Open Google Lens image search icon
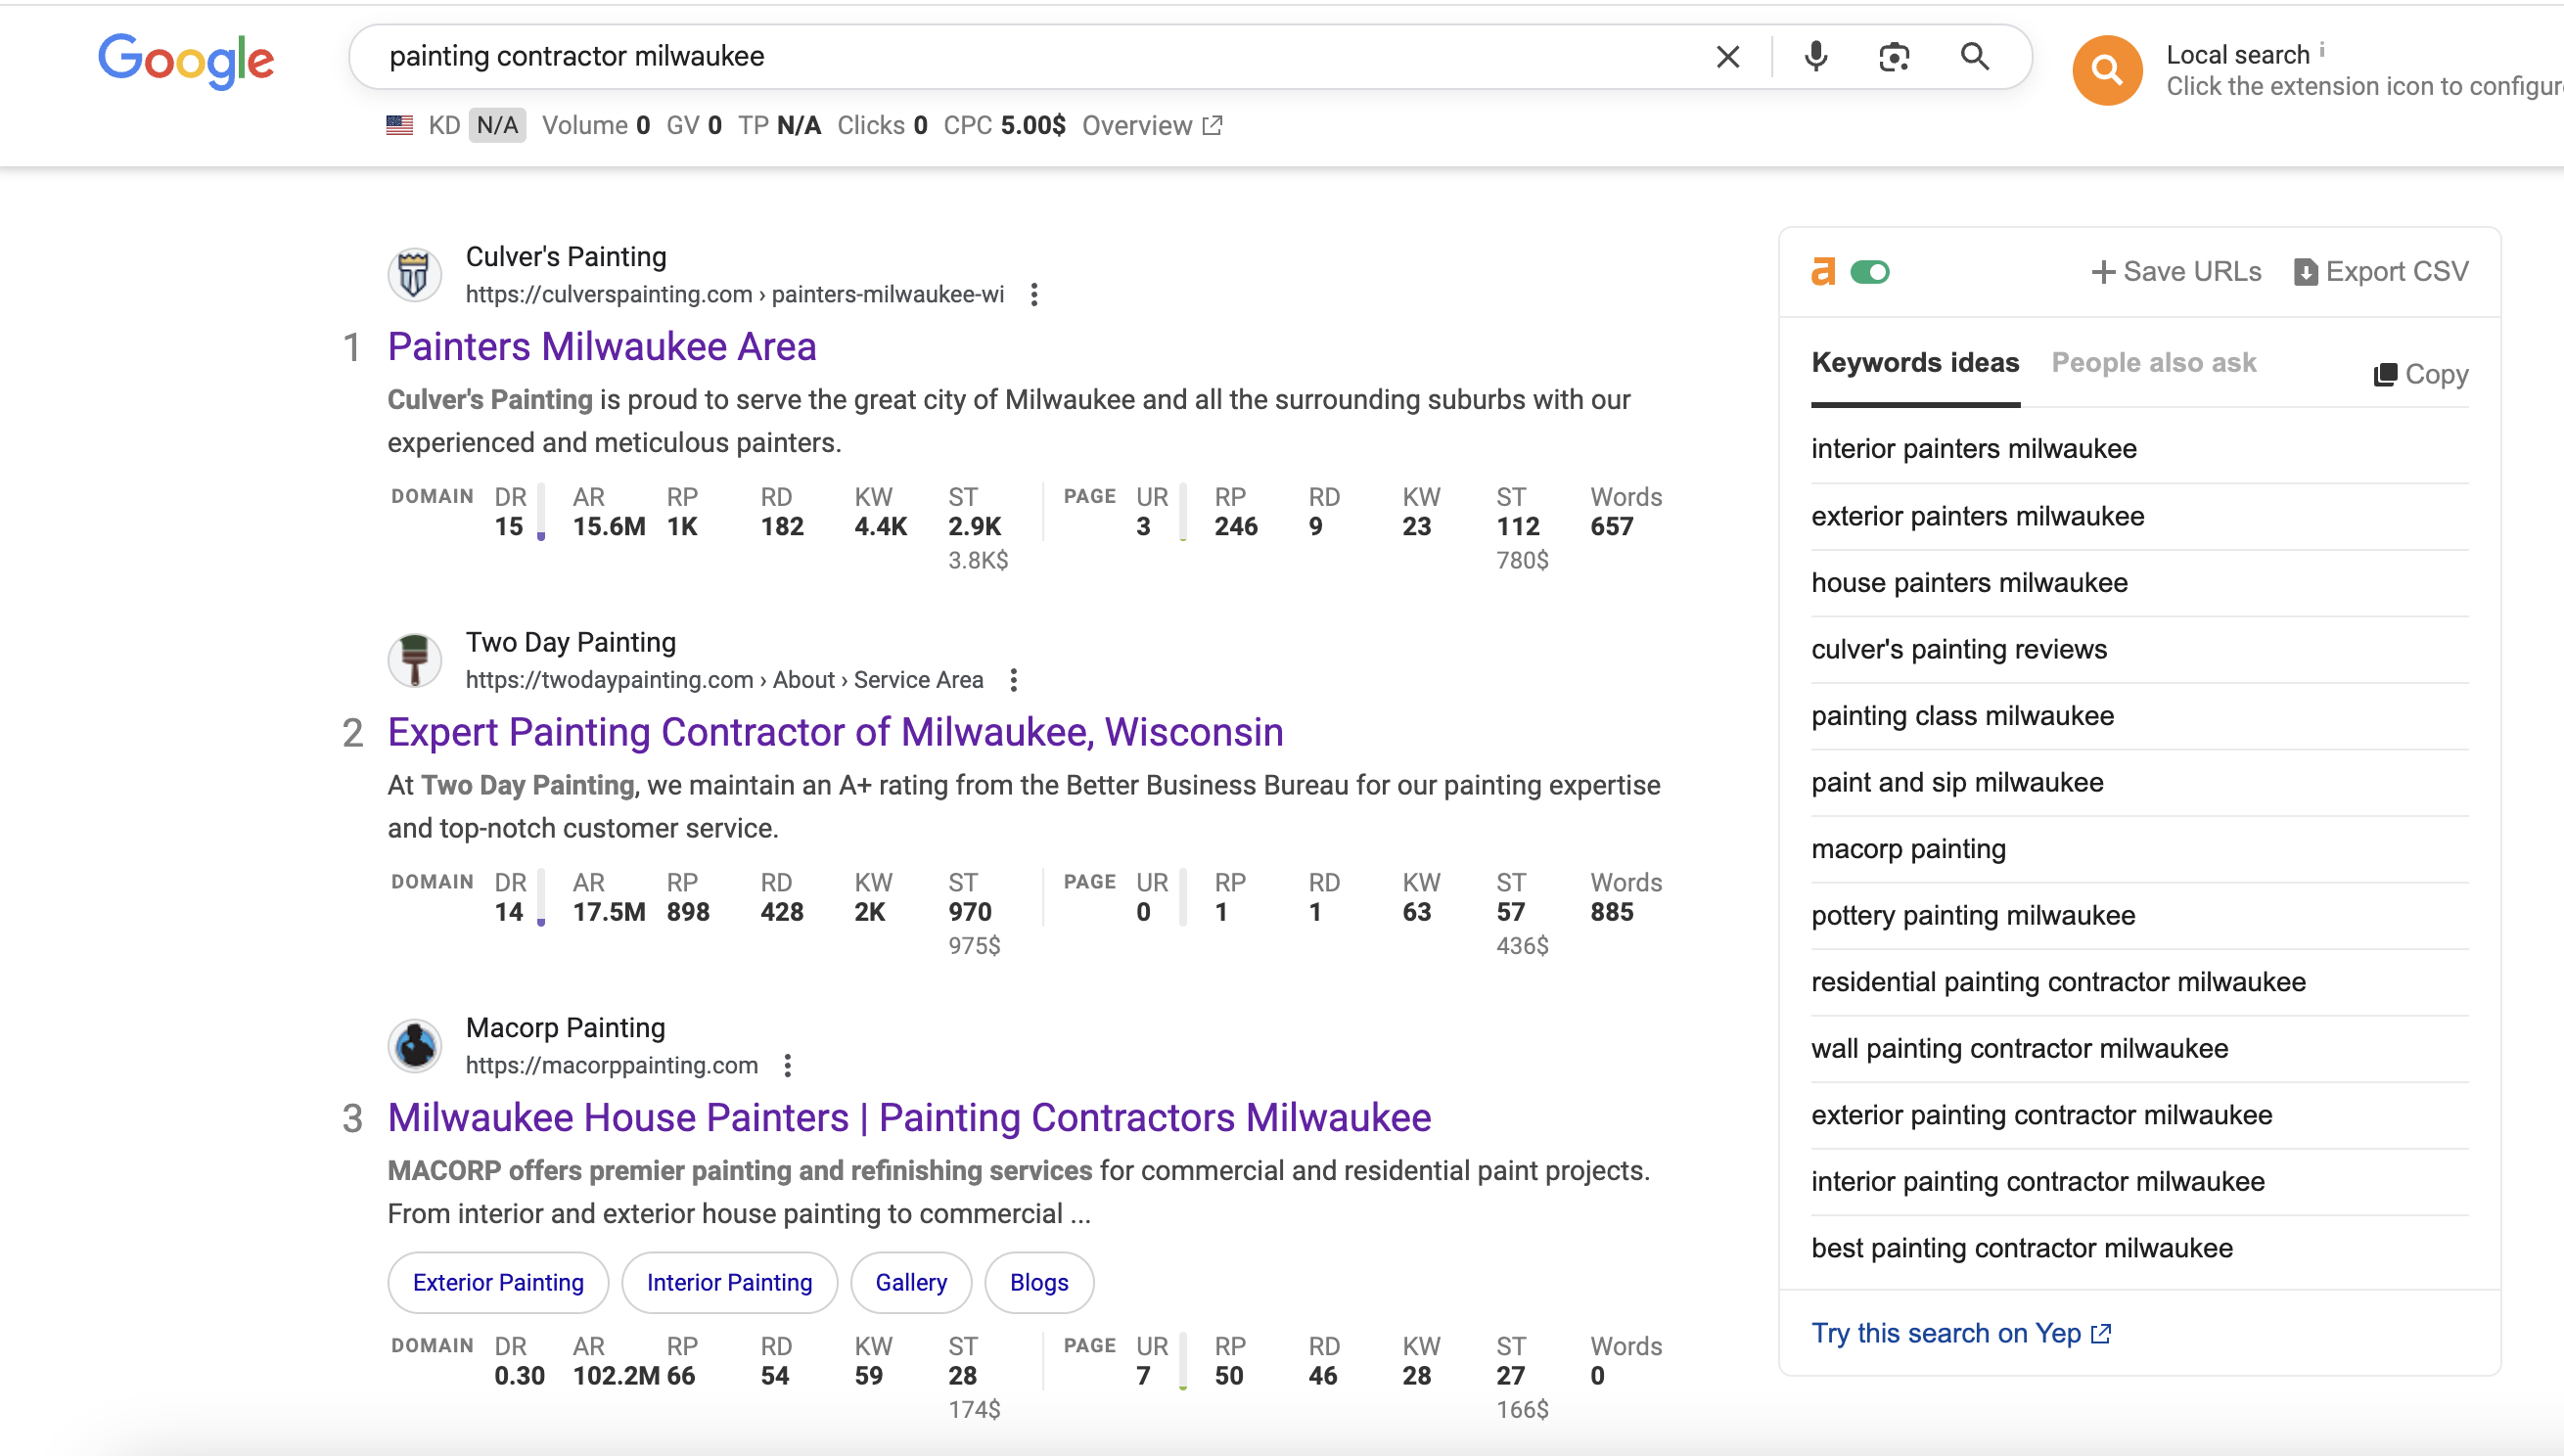Viewport: 2564px width, 1456px height. pos(1894,57)
